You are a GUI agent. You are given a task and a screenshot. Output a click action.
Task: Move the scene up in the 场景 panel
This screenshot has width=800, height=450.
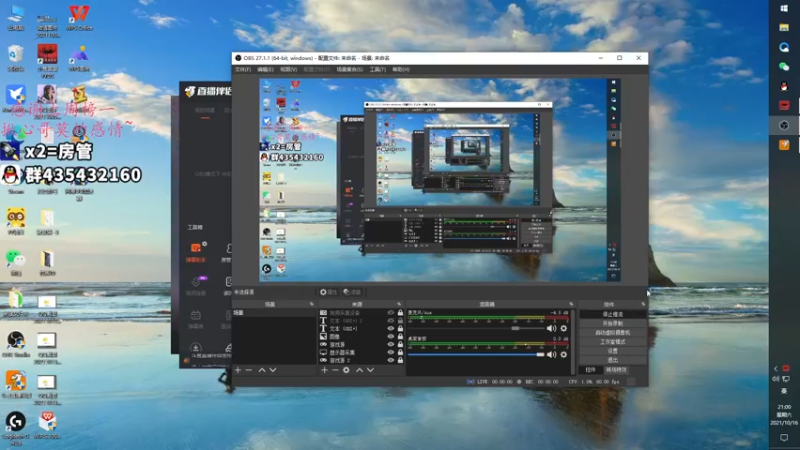(x=262, y=370)
